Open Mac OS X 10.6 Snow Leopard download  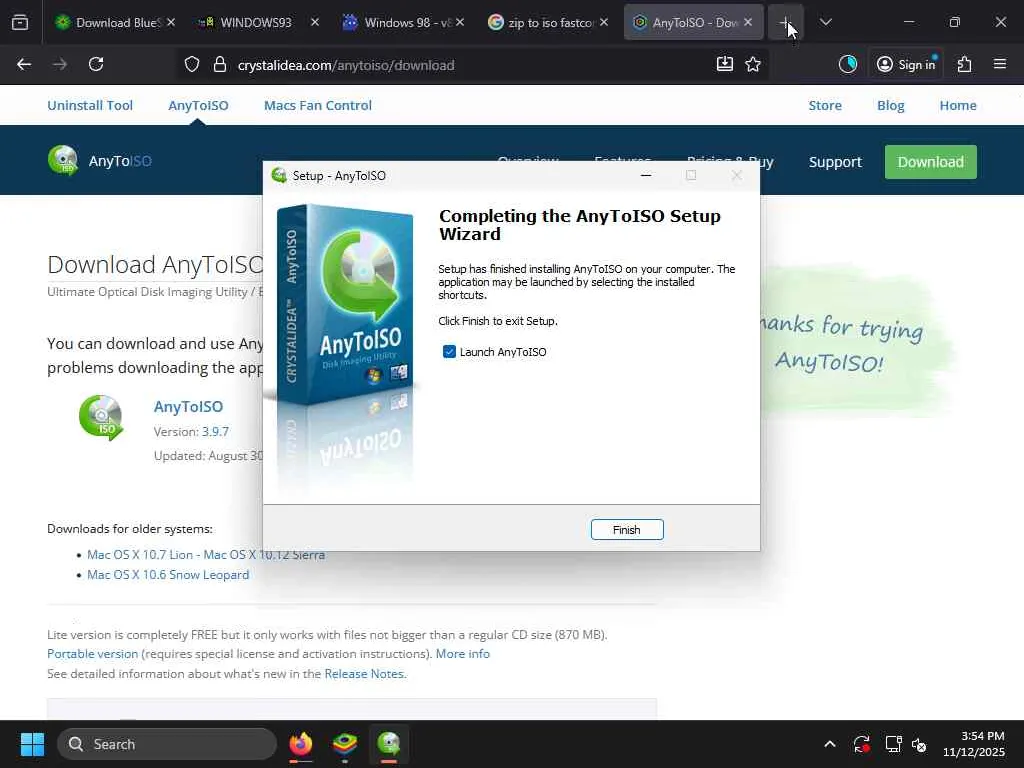(x=168, y=575)
